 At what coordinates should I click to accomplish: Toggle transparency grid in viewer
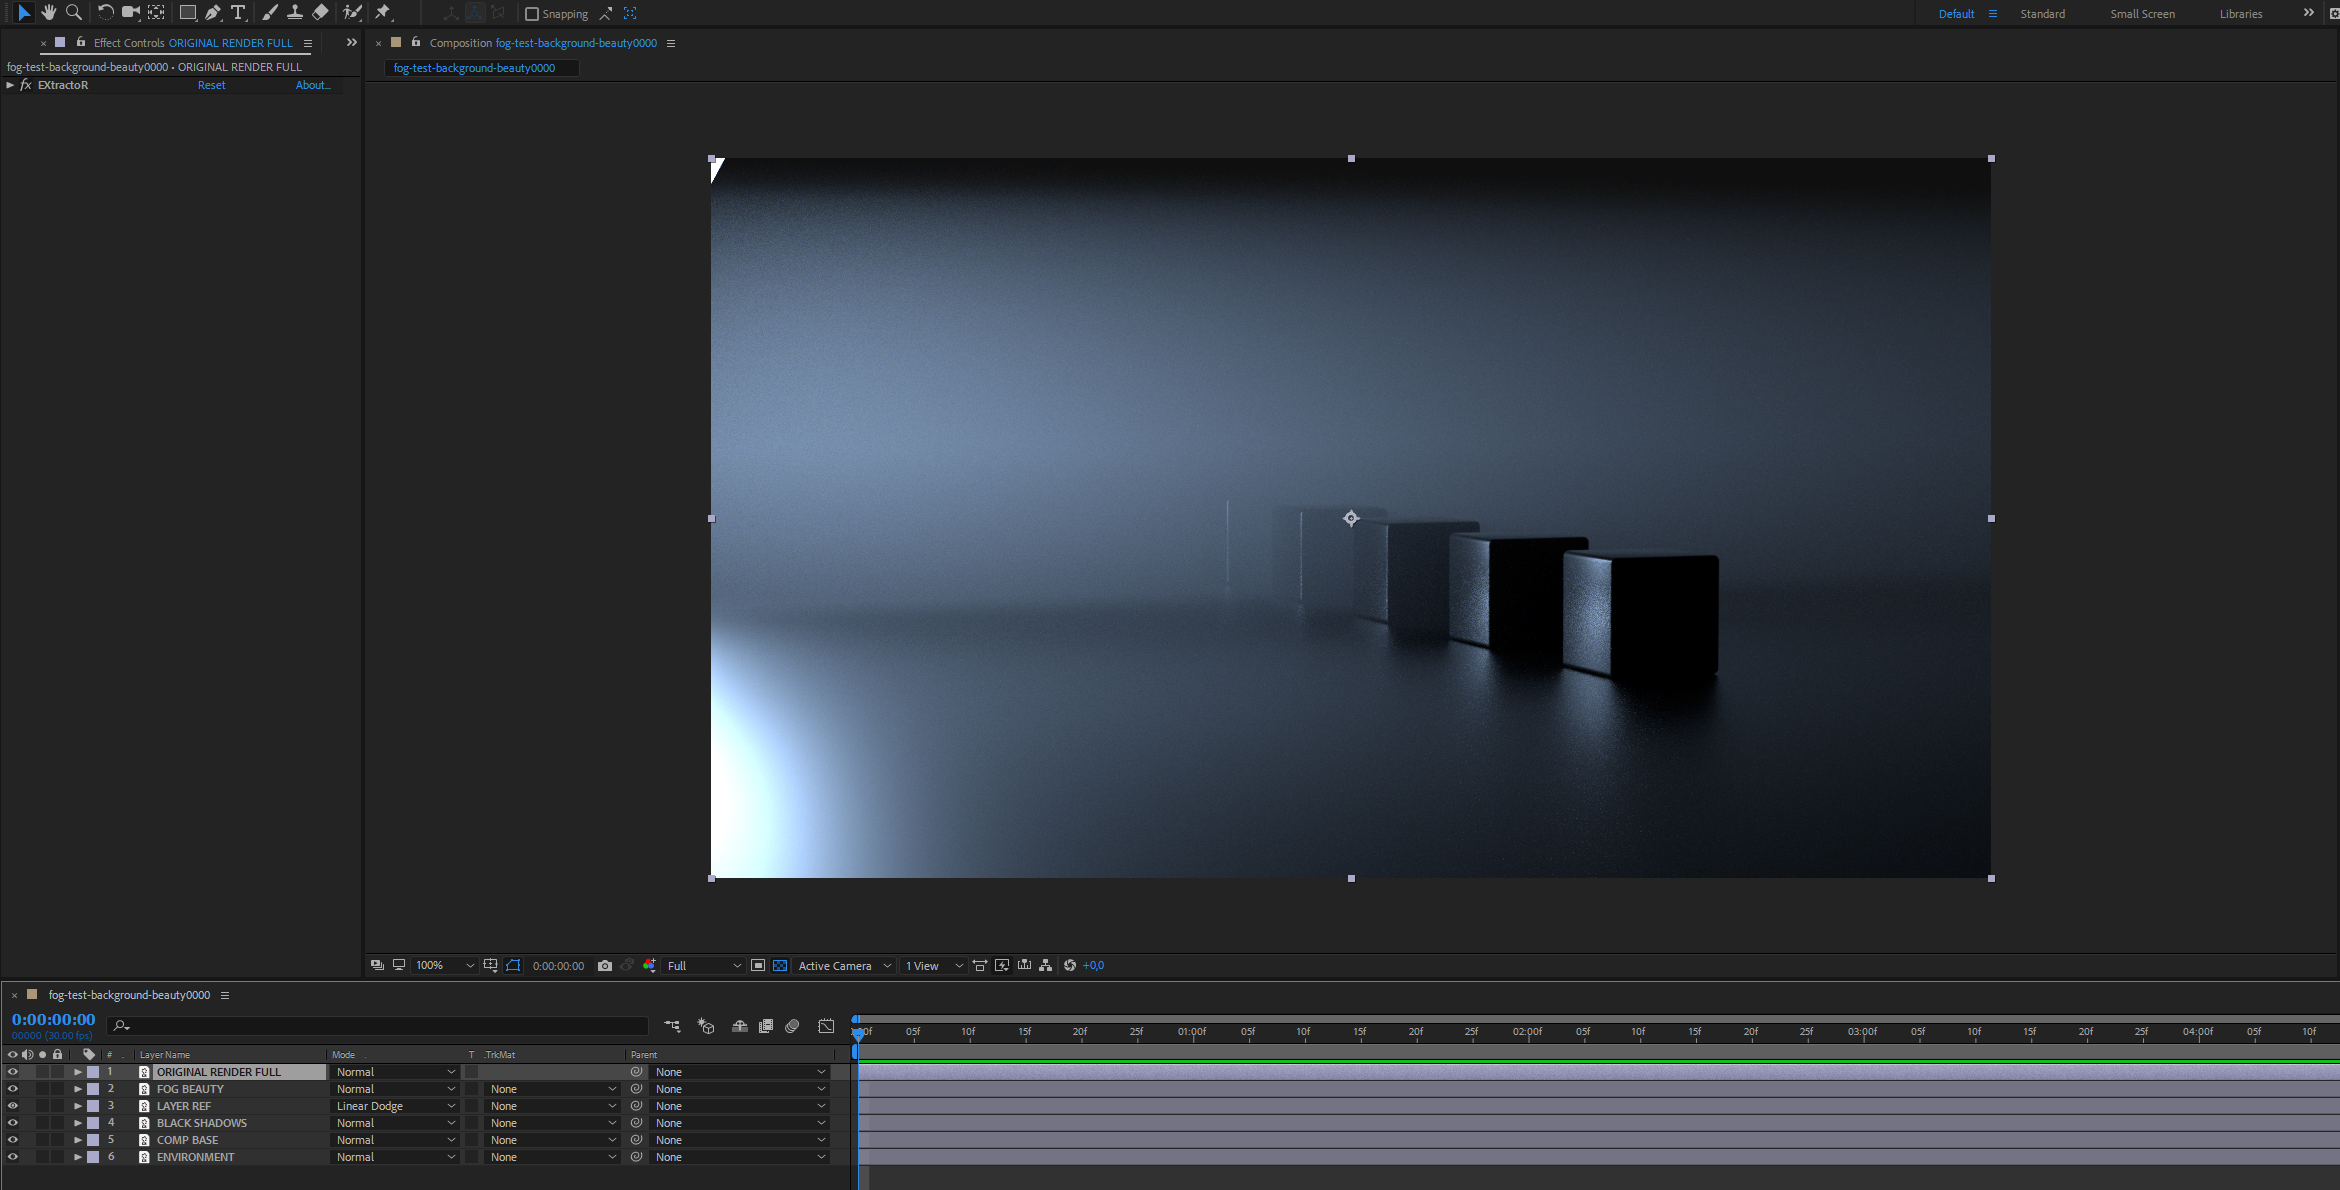[x=780, y=965]
